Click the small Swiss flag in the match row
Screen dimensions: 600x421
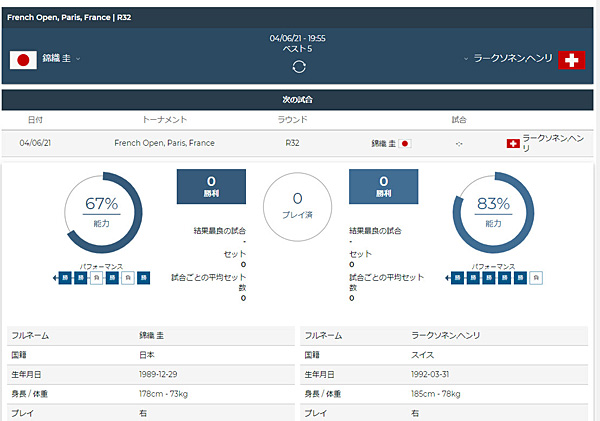point(513,144)
